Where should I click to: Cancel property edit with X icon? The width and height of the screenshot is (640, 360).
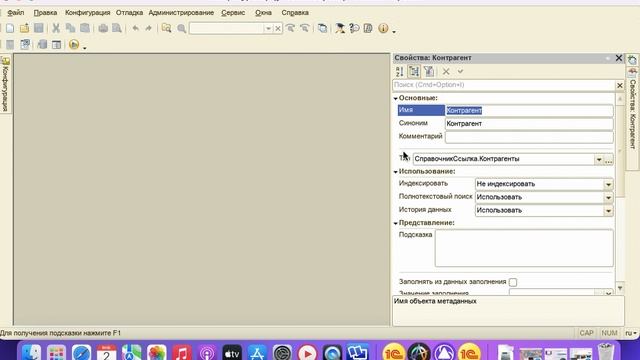(446, 71)
